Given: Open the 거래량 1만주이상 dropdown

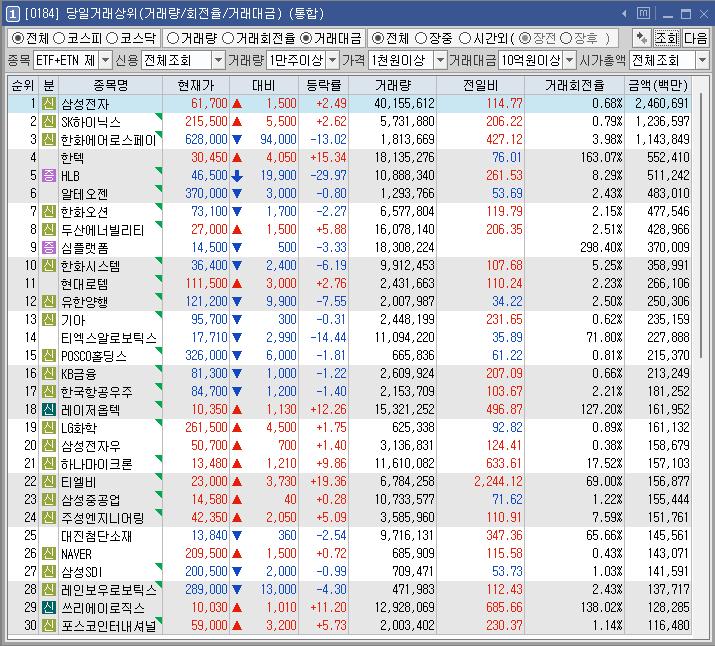Looking at the screenshot, I should pyautogui.click(x=333, y=60).
